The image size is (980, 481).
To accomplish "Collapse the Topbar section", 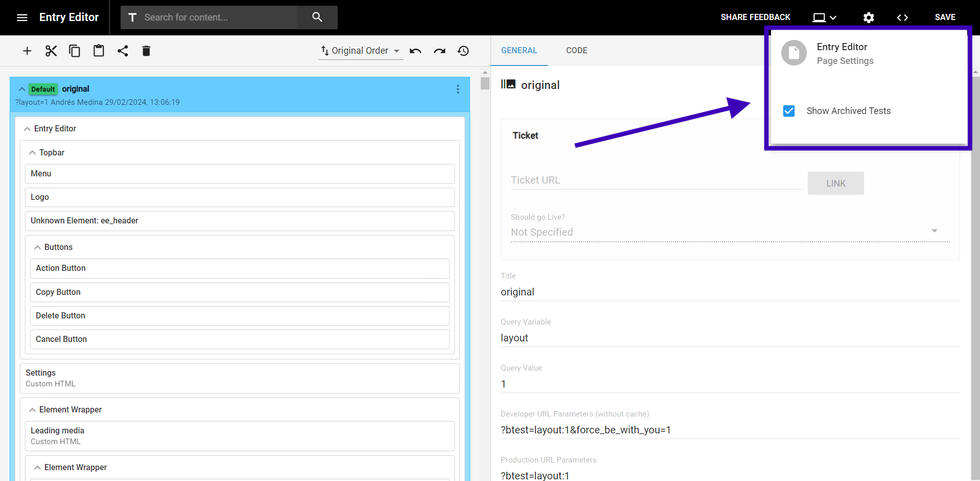I will pyautogui.click(x=31, y=153).
